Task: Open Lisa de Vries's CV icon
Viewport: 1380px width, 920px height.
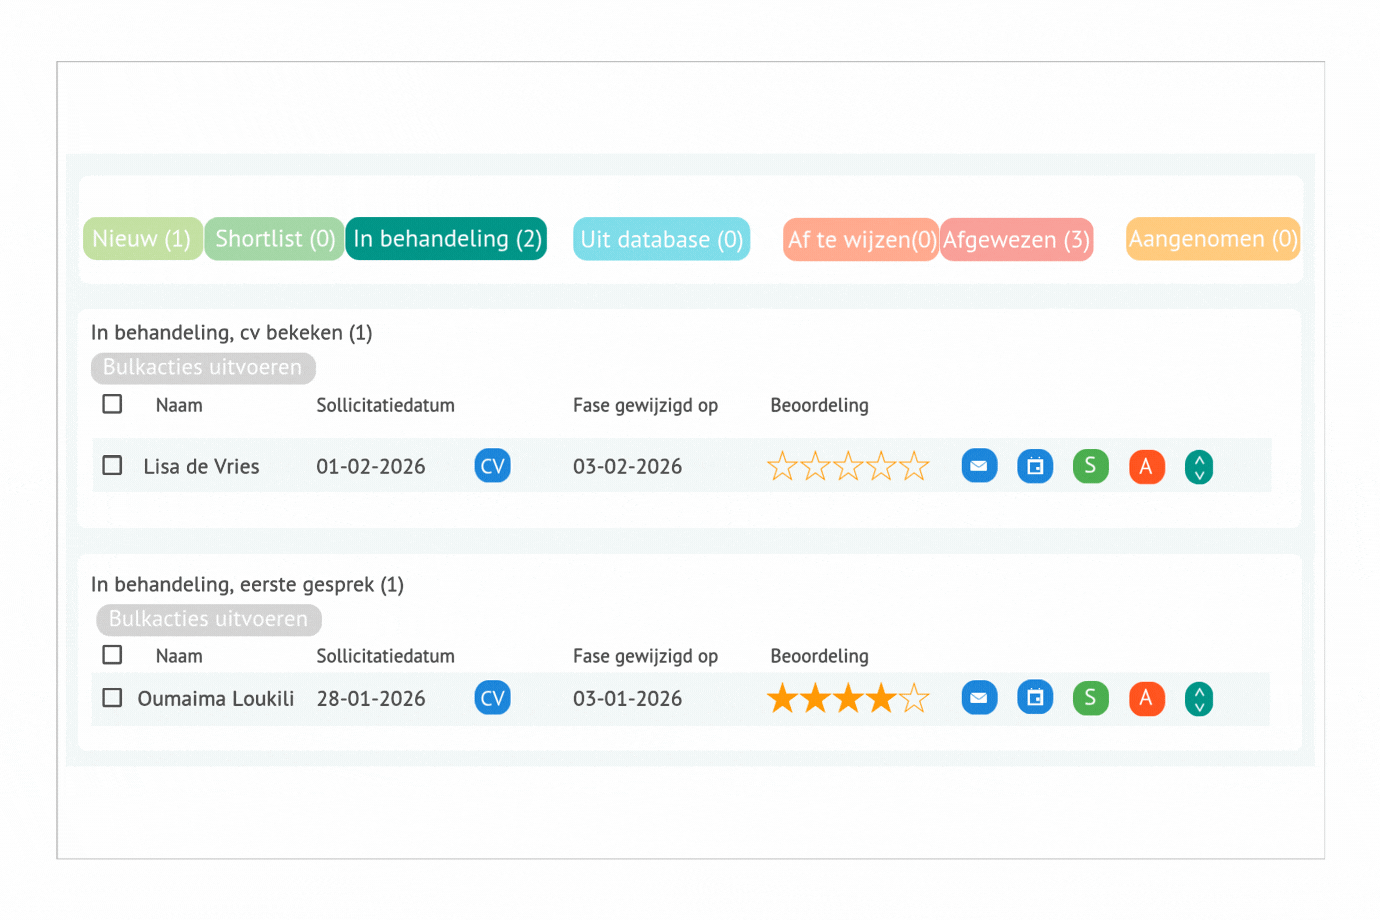Action: [x=492, y=466]
